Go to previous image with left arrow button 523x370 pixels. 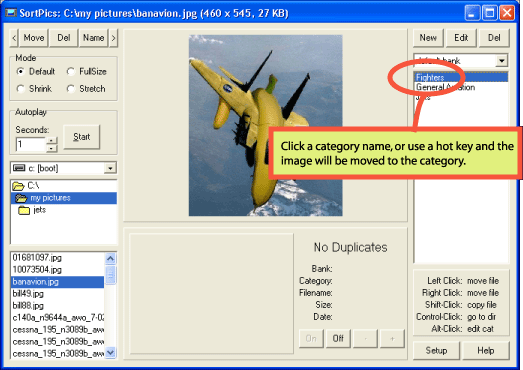pos(14,38)
